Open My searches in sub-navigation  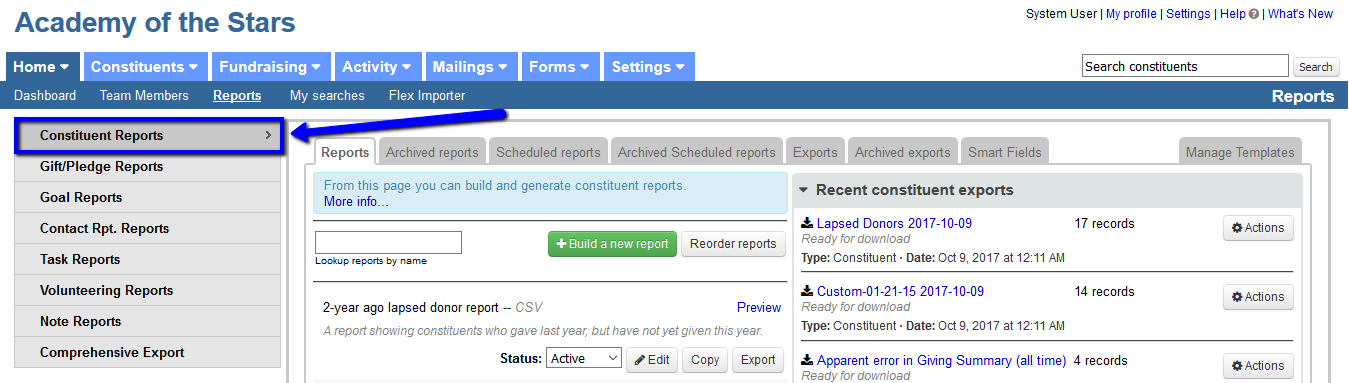pos(327,96)
